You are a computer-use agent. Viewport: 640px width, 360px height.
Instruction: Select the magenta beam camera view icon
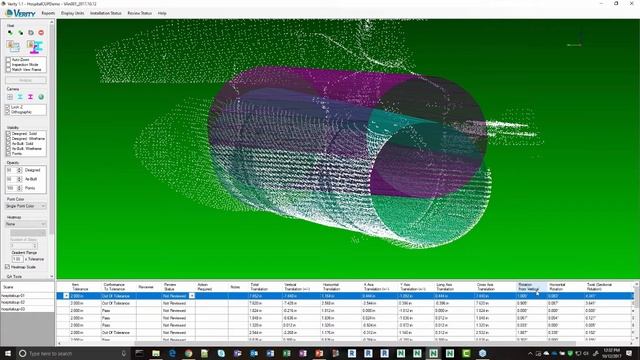click(30, 97)
